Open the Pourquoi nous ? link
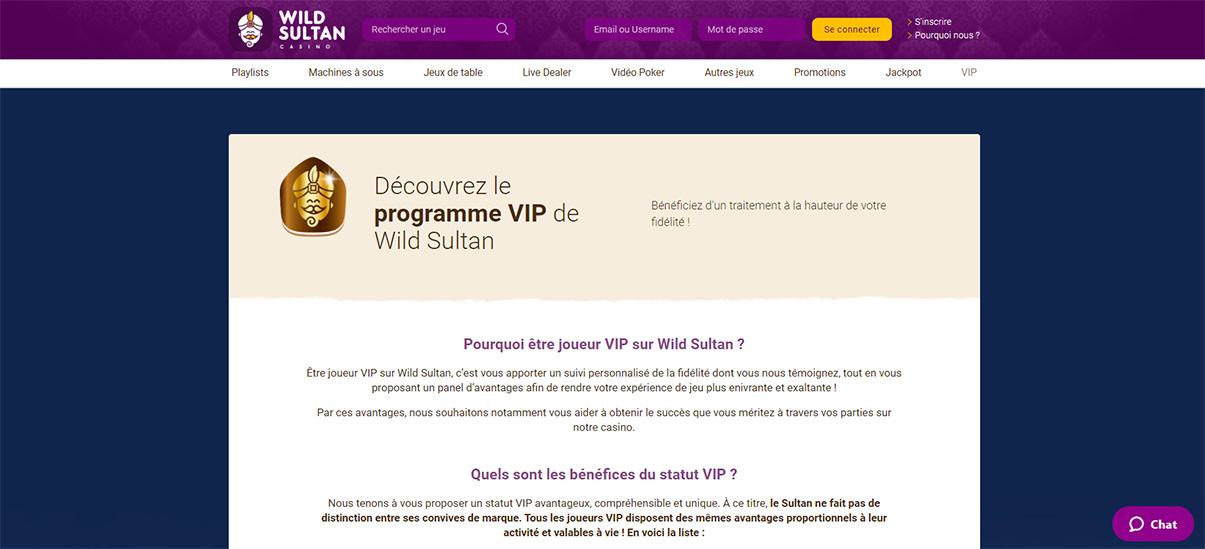The width and height of the screenshot is (1205, 549). click(947, 35)
